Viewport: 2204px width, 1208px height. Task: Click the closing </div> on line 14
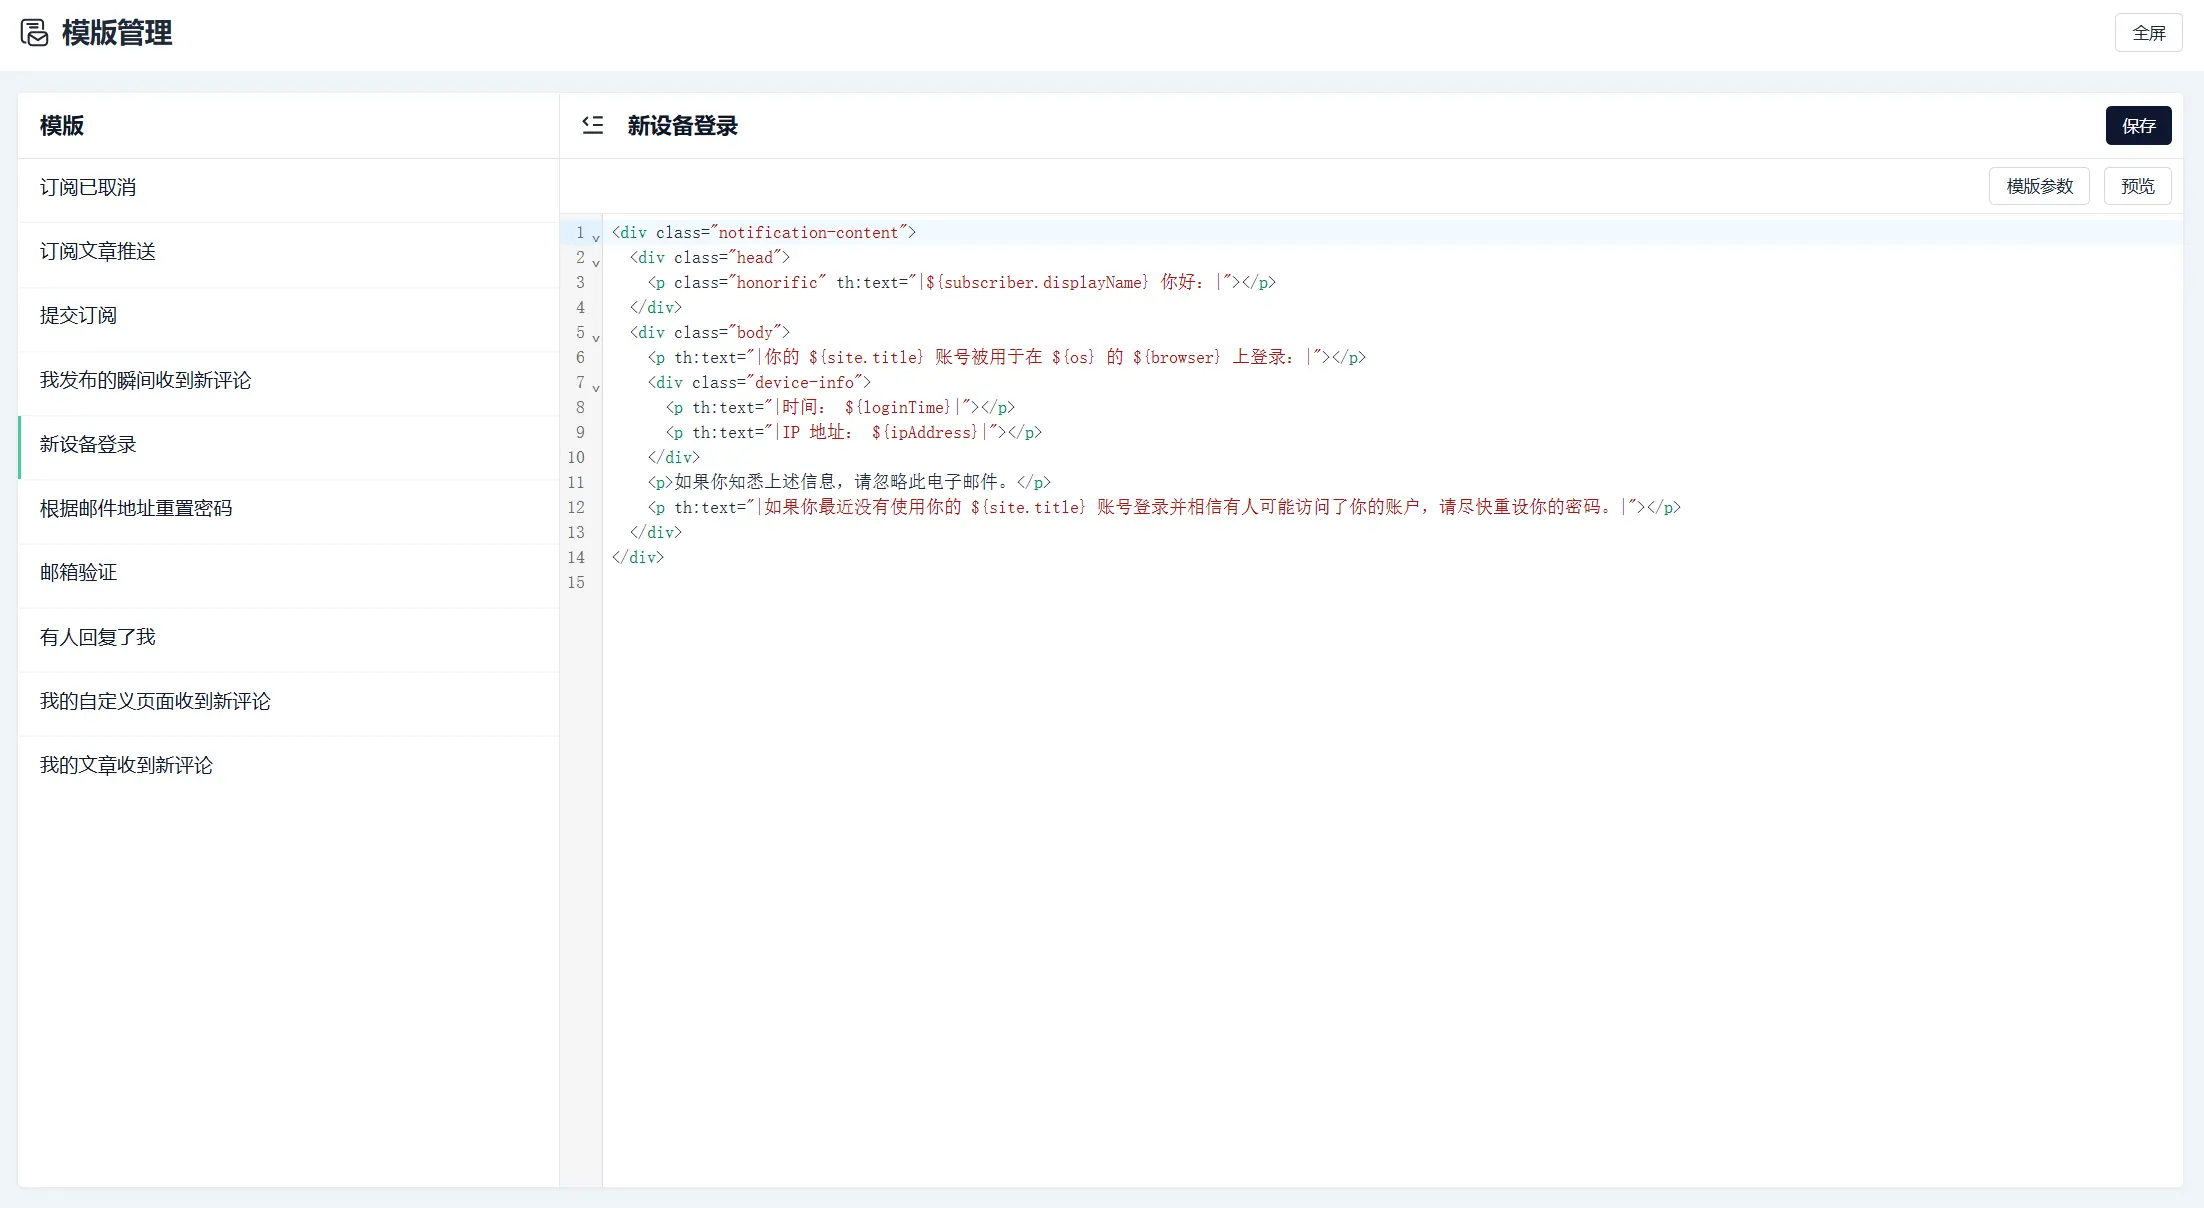coord(638,557)
